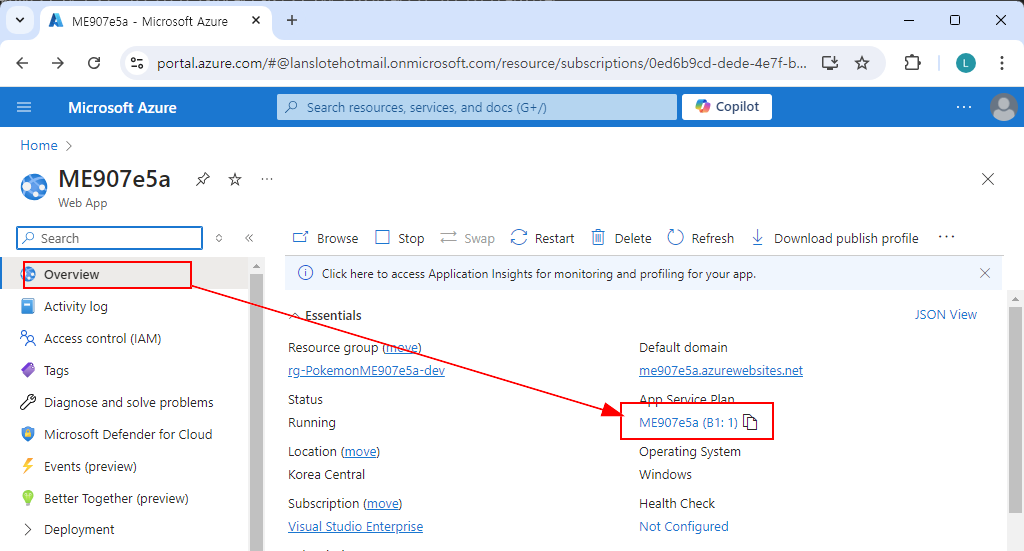Go forward in the browser
The image size is (1024, 551).
pyautogui.click(x=58, y=63)
